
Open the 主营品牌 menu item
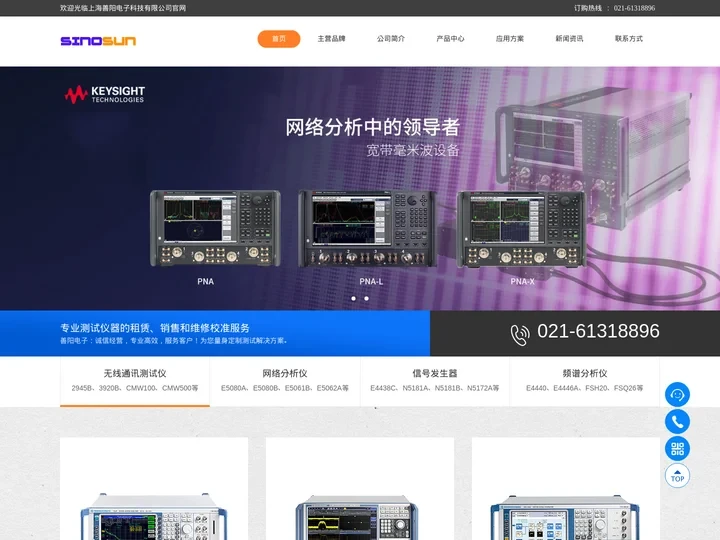coord(332,39)
